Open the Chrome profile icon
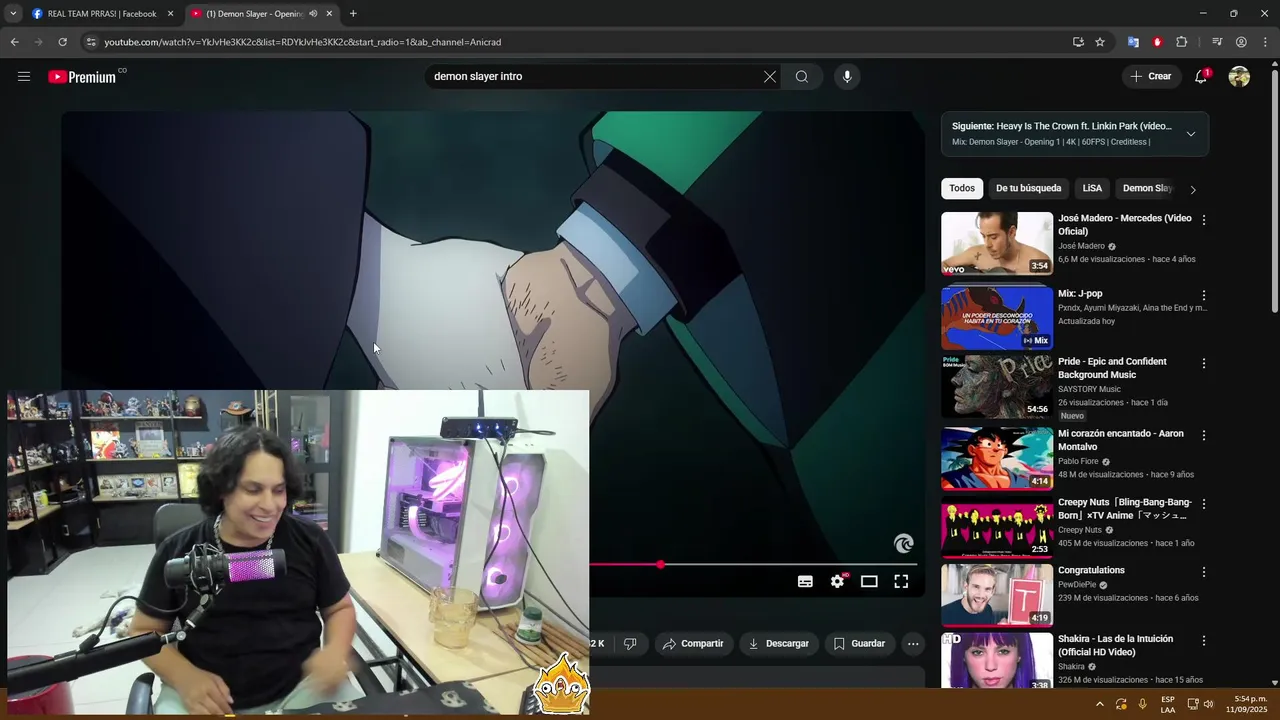Image resolution: width=1280 pixels, height=720 pixels. point(1241,42)
